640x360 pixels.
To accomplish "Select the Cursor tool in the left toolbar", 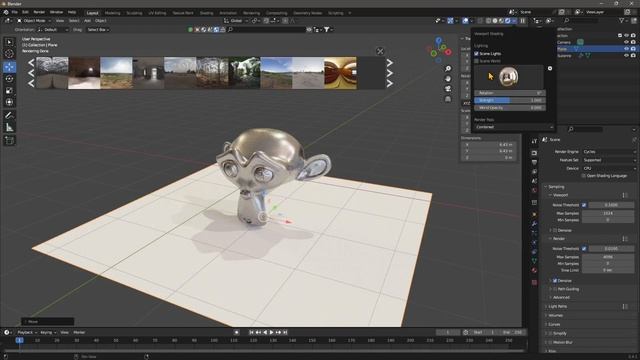I will click(9, 53).
